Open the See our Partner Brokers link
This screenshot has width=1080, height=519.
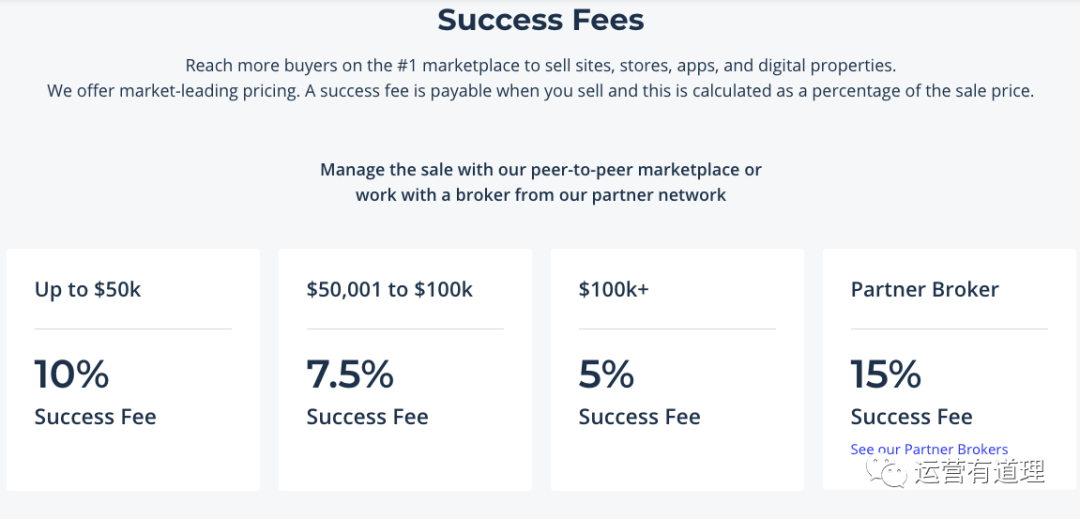[x=929, y=449]
